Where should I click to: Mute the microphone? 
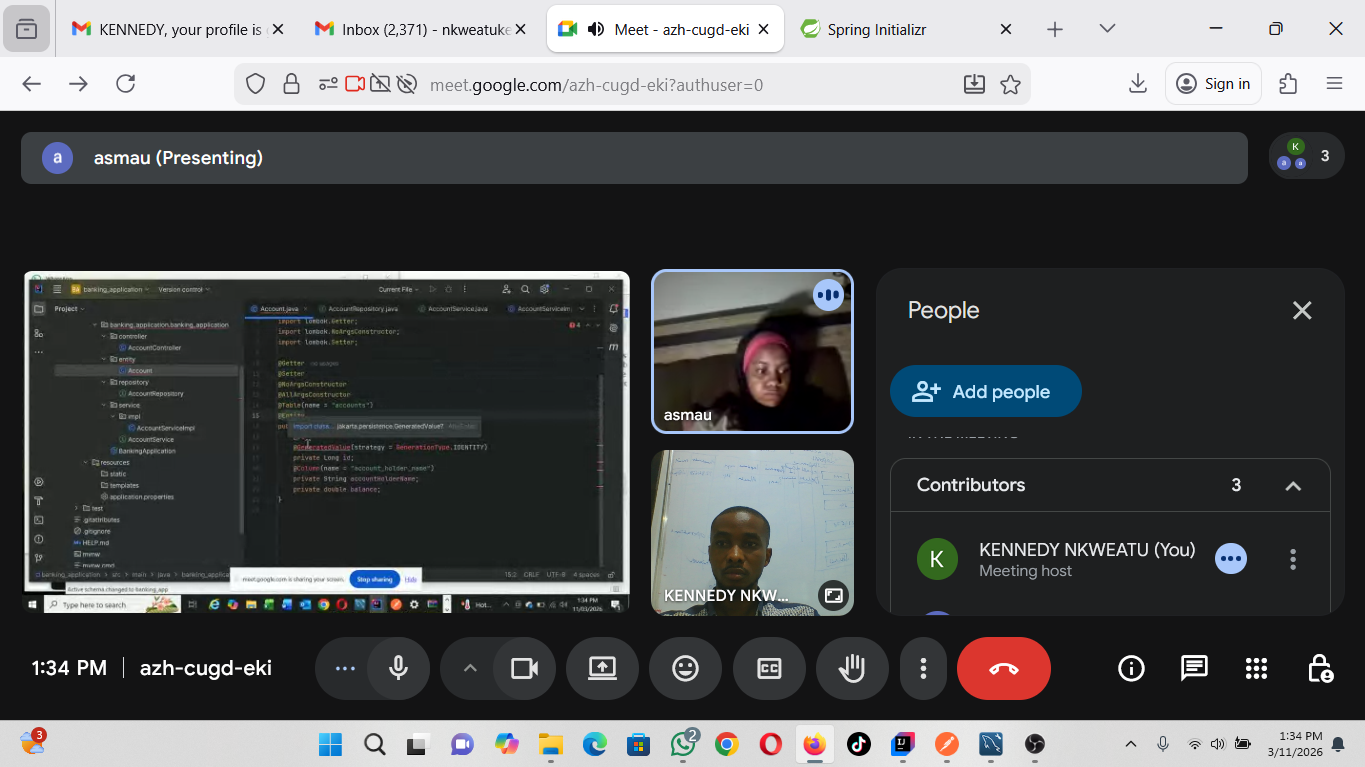pos(398,669)
